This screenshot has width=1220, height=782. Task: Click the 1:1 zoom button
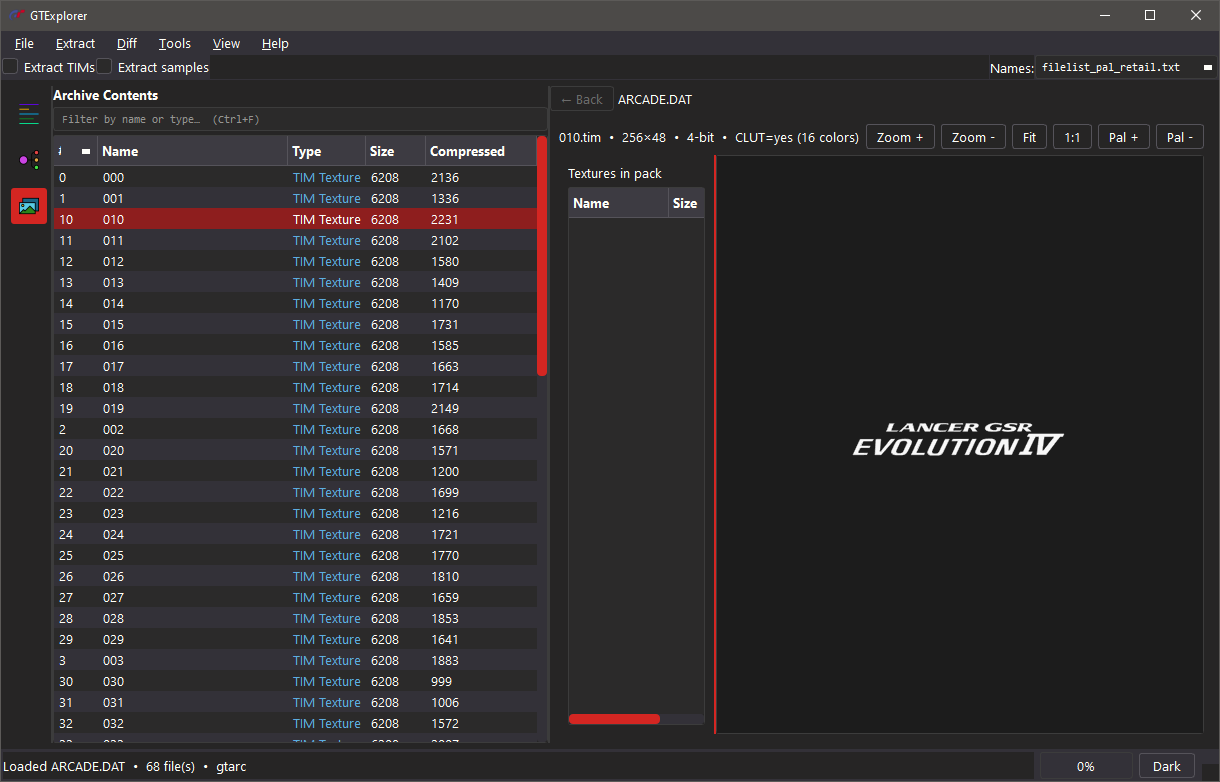pos(1072,137)
